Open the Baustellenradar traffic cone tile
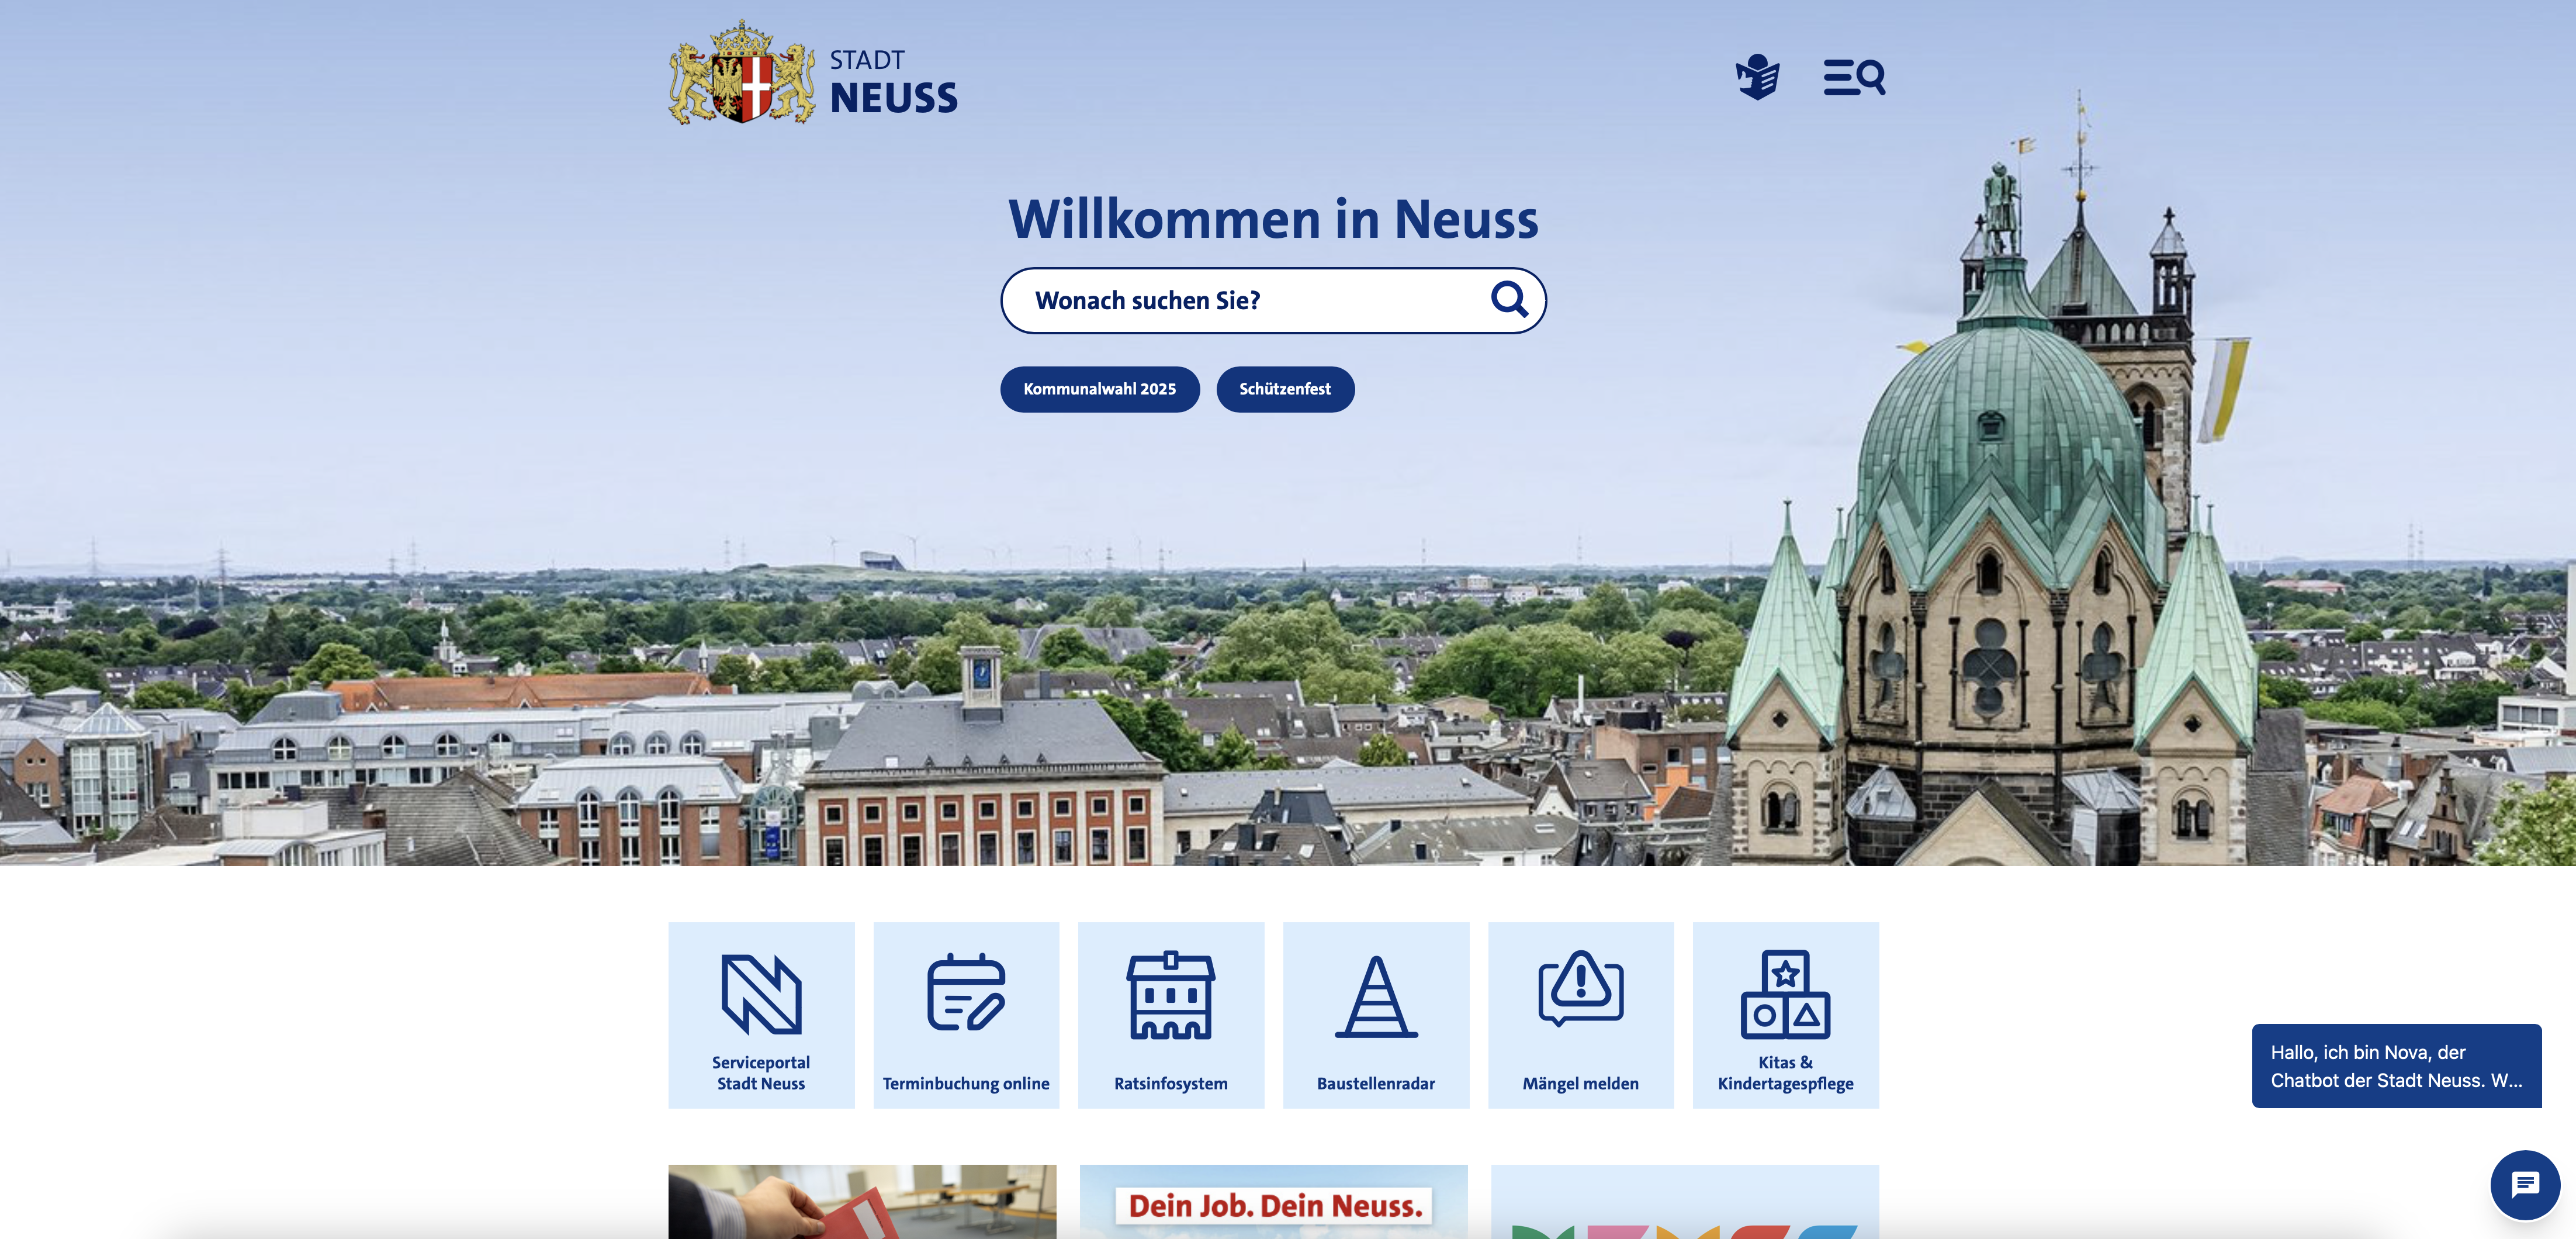 pyautogui.click(x=1376, y=1015)
